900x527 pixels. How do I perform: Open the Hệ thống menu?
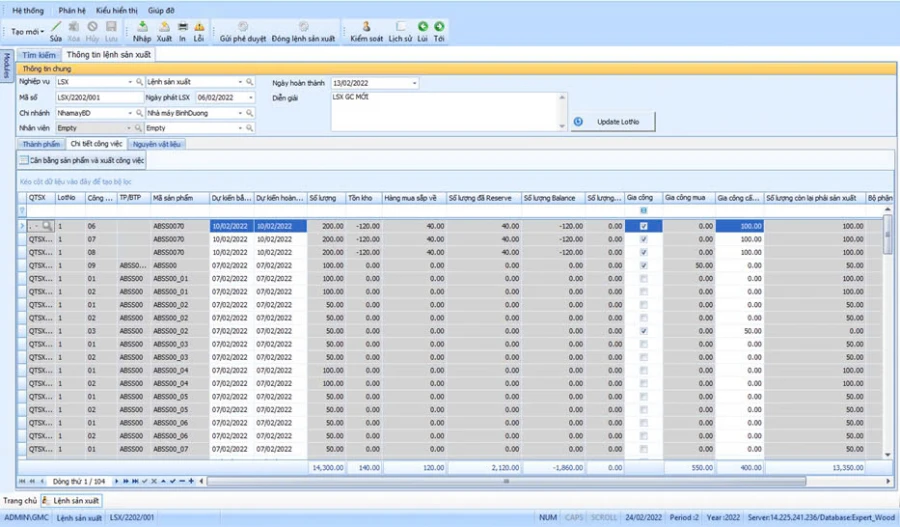pyautogui.click(x=28, y=10)
